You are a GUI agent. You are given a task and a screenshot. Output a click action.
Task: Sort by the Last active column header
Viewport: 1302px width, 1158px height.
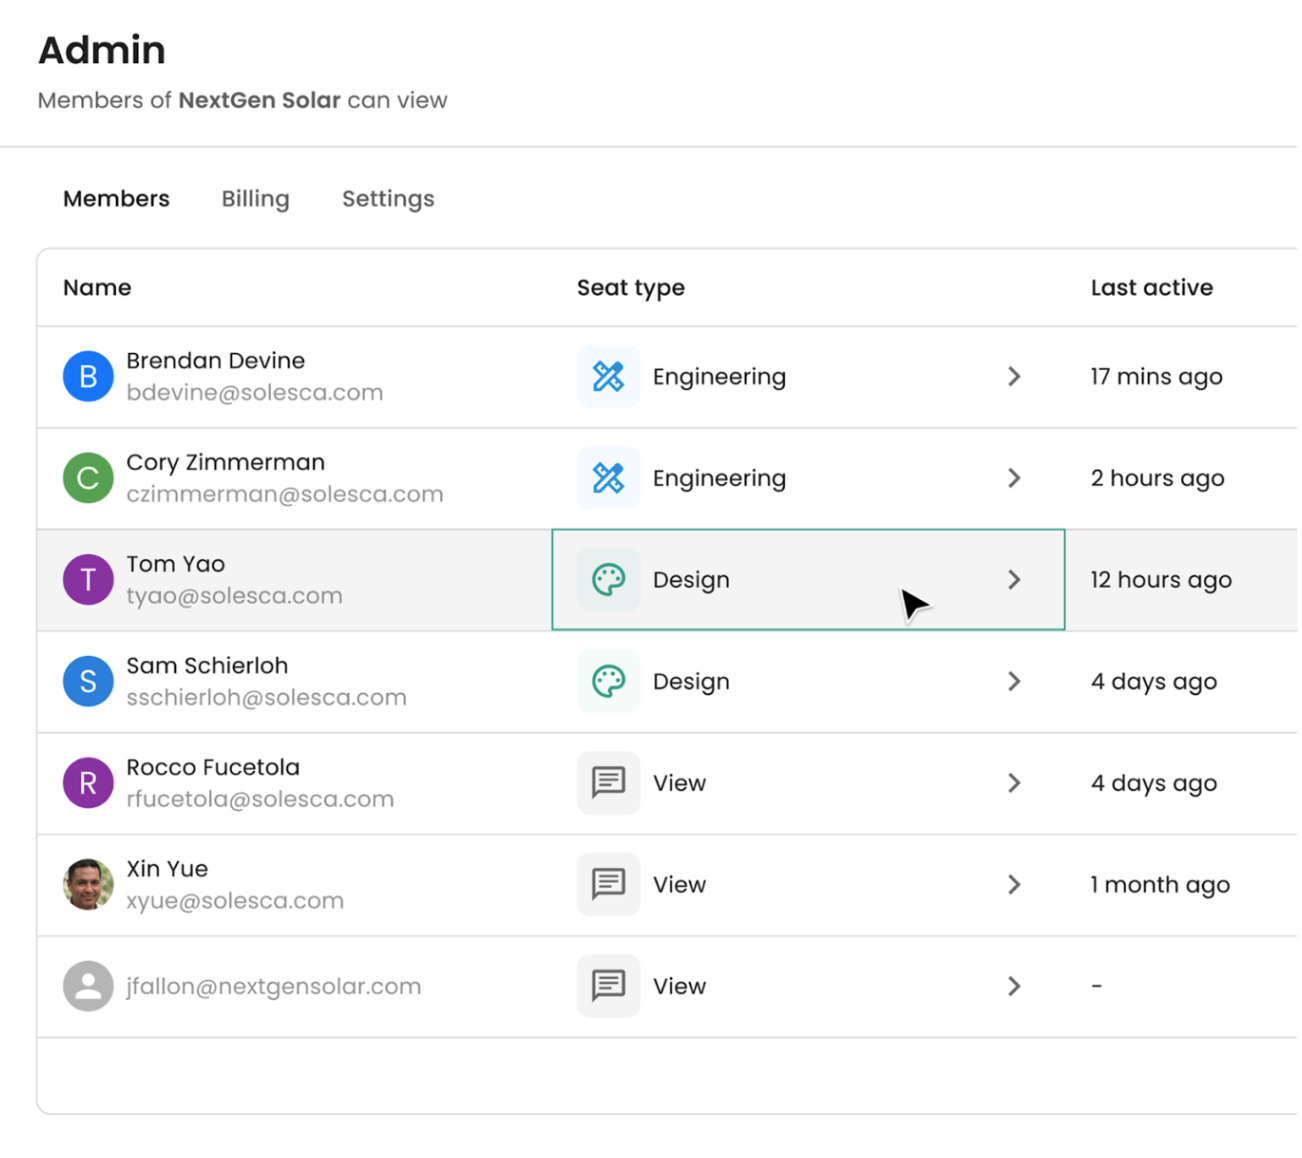point(1151,288)
